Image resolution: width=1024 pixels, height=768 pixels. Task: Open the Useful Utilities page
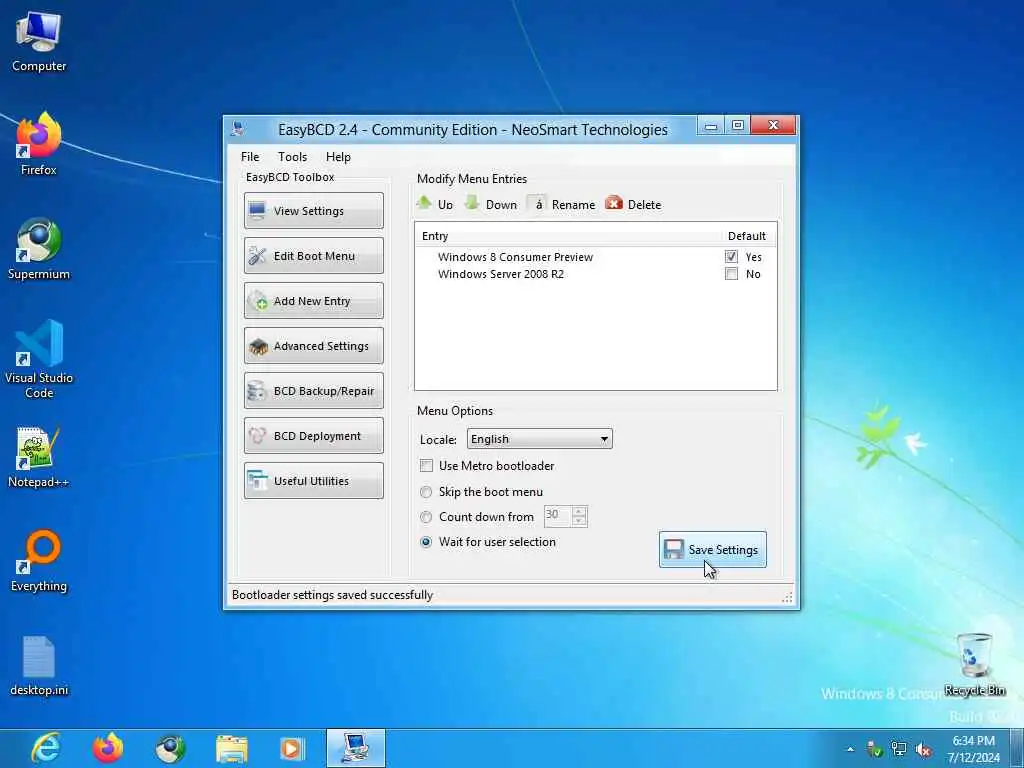point(313,481)
